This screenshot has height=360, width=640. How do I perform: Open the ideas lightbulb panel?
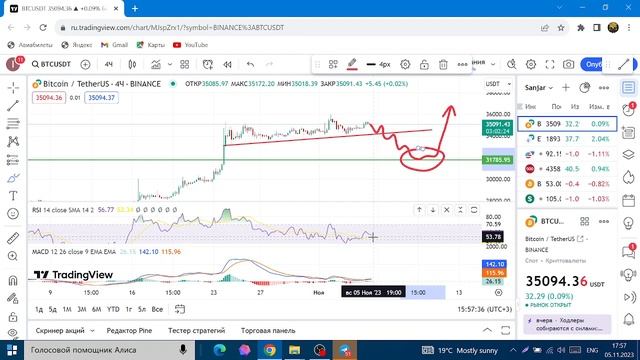pyautogui.click(x=629, y=223)
